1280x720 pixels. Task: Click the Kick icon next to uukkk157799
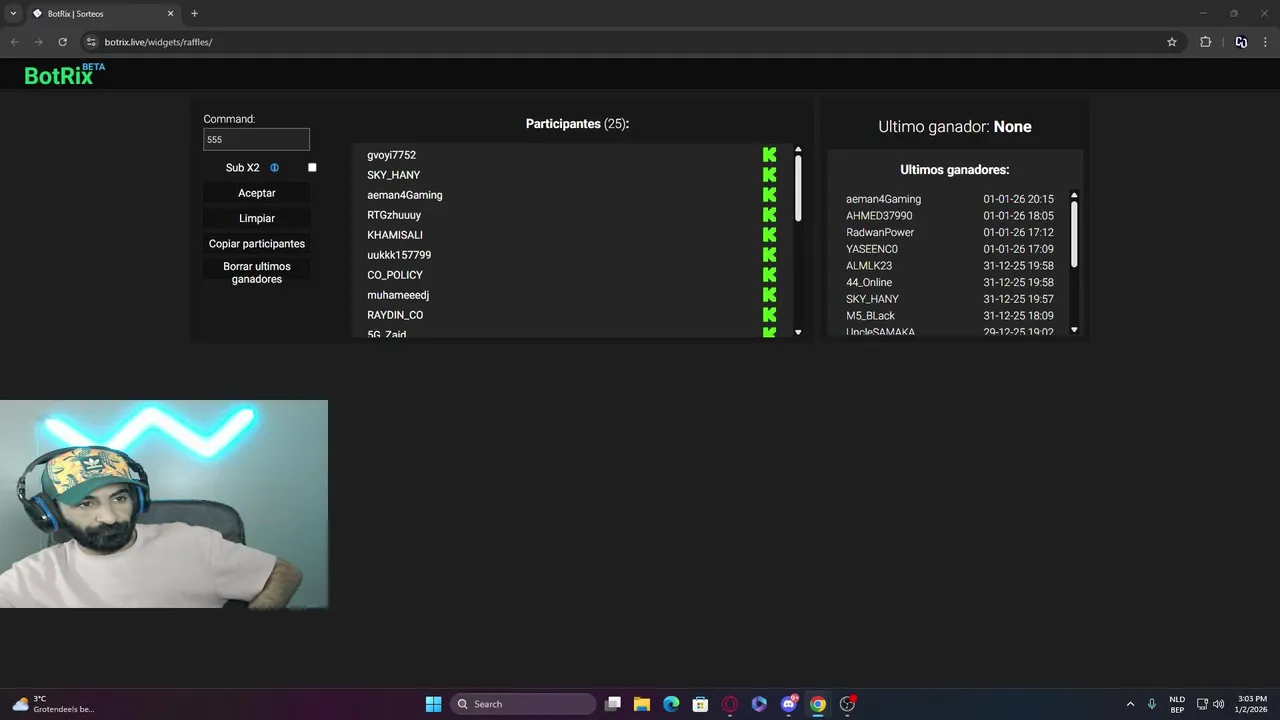(x=769, y=255)
